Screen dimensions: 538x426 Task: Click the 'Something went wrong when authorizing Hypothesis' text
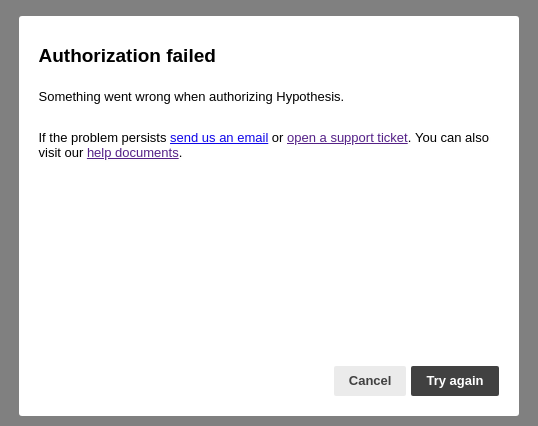pos(191,97)
